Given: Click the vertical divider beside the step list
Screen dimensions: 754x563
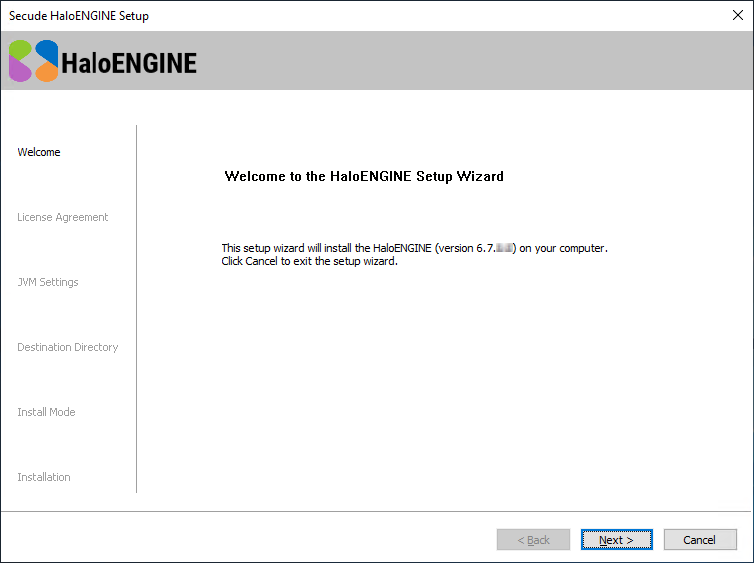Looking at the screenshot, I should click(x=136, y=308).
